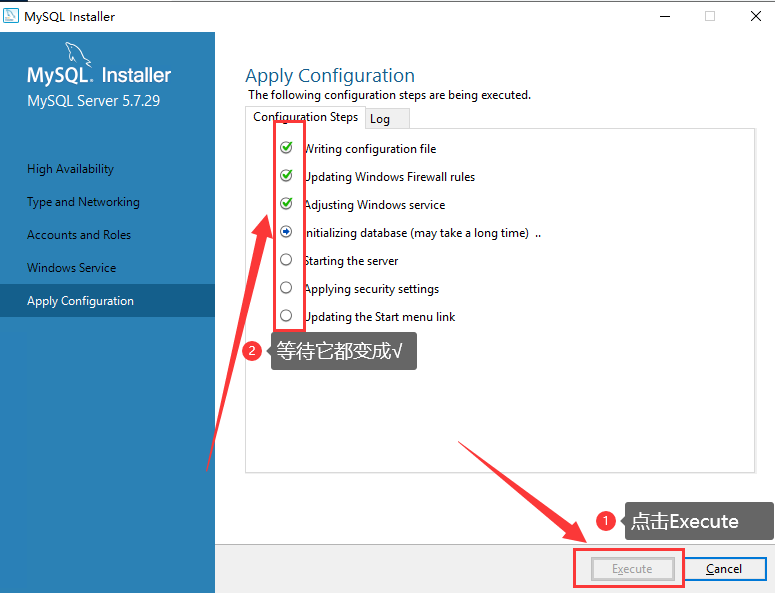Click the in-progress indicator beside Initializing database
Viewport: 775px width, 593px height.
tap(286, 231)
